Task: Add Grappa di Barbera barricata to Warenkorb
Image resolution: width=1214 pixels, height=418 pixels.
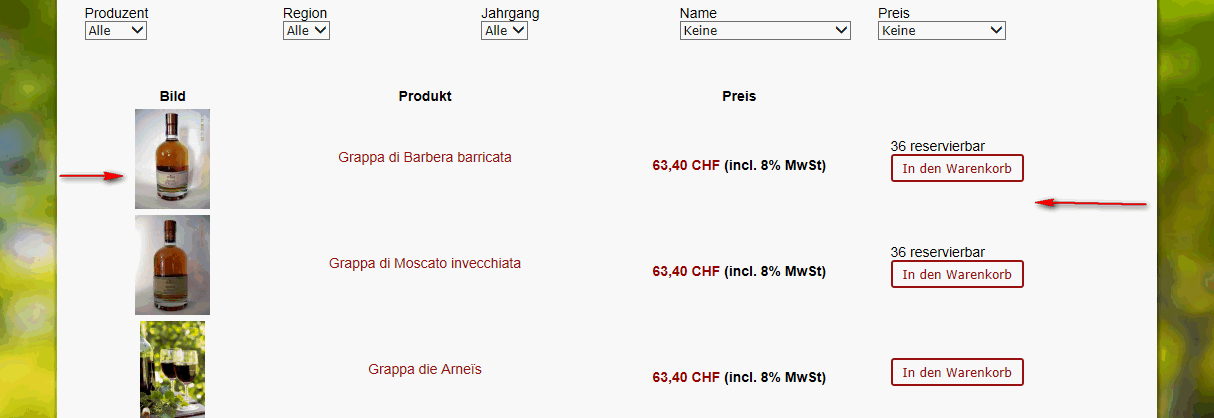Action: point(957,168)
